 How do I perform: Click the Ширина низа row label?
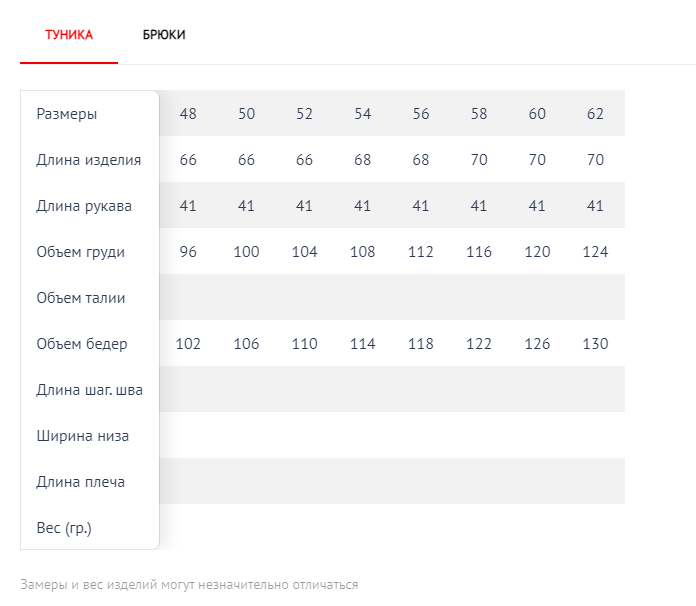(82, 436)
